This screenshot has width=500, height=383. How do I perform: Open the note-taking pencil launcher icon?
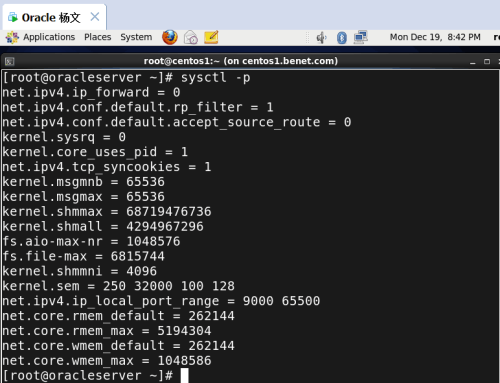pos(211,37)
